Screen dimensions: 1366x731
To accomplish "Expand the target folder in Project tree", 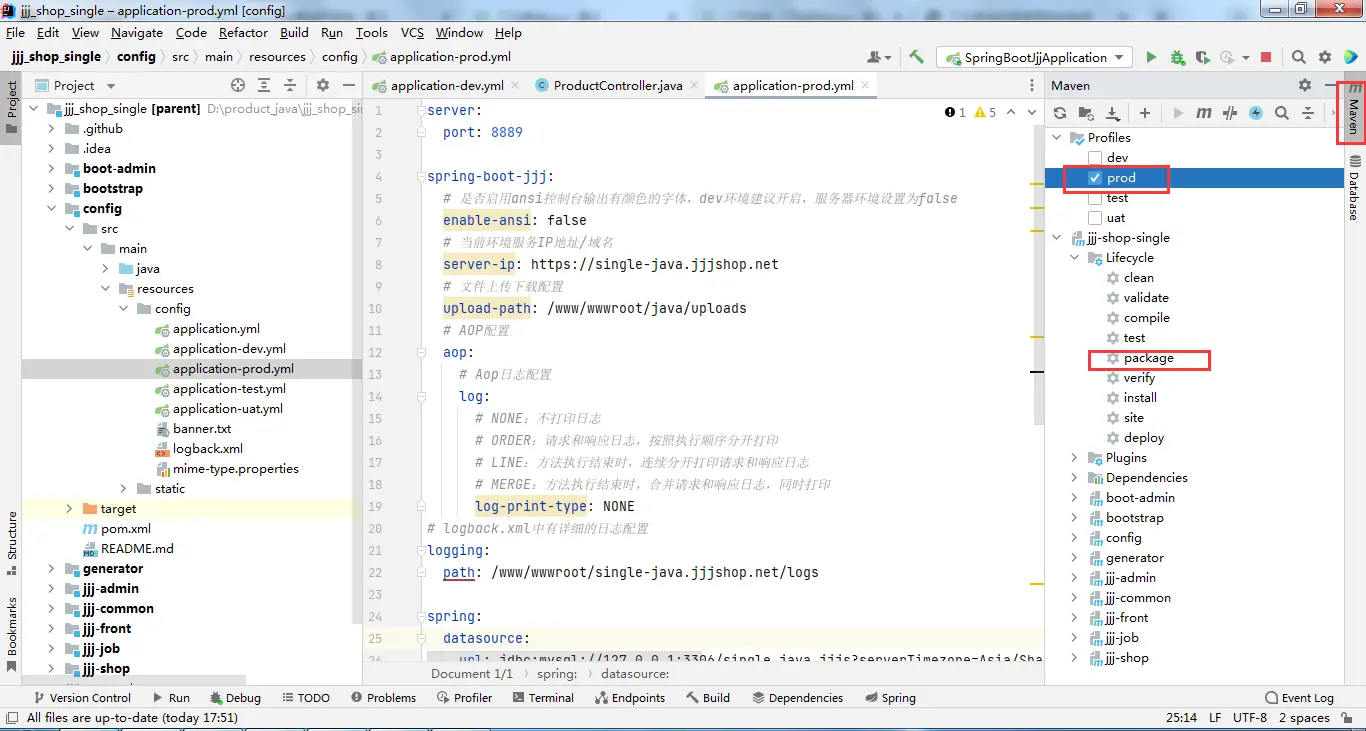I will (x=69, y=509).
